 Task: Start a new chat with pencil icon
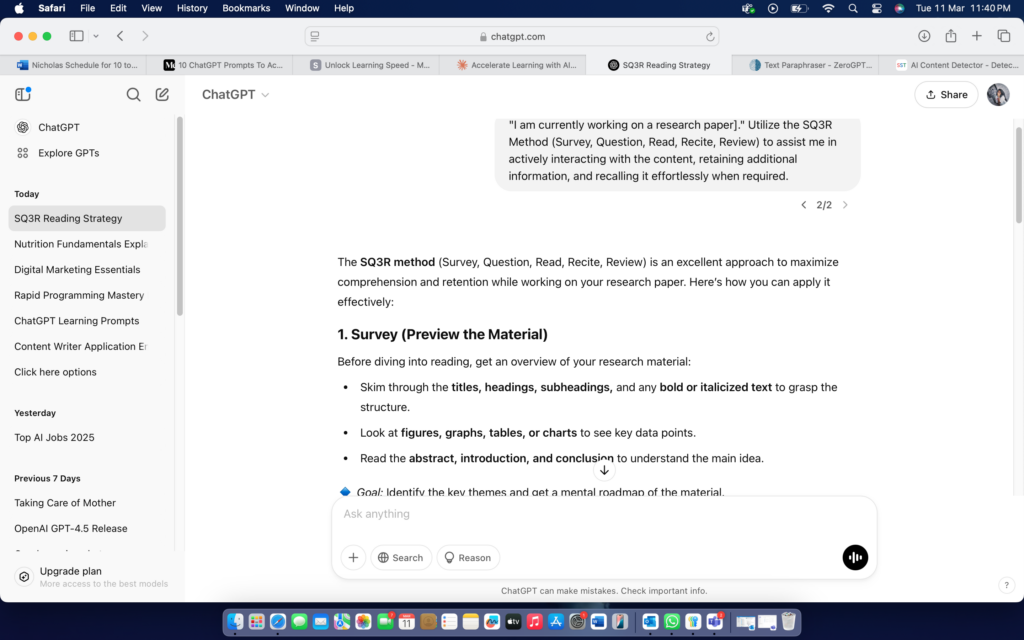[x=162, y=95]
